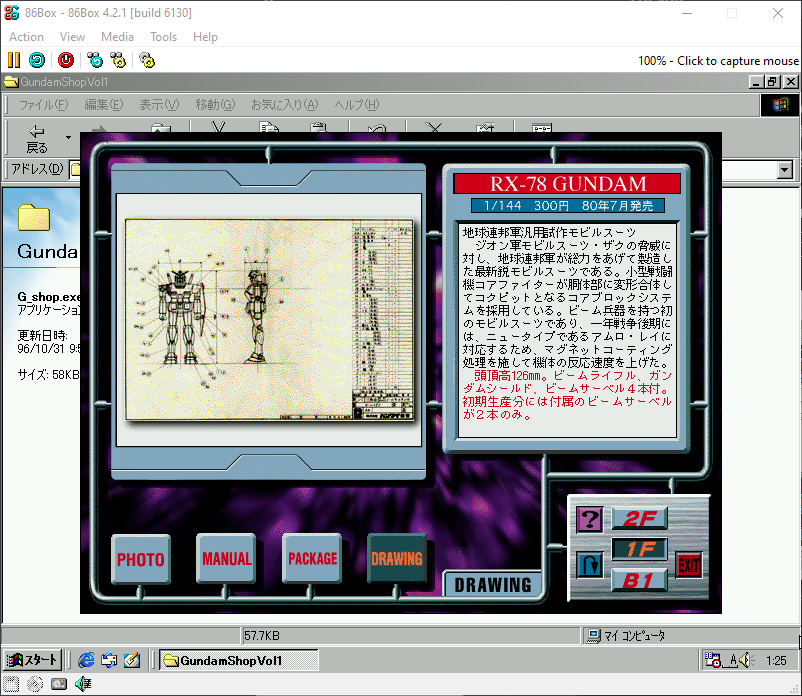The height and width of the screenshot is (696, 802).
Task: Launch Outlook Express from quick launch
Action: coord(108,660)
